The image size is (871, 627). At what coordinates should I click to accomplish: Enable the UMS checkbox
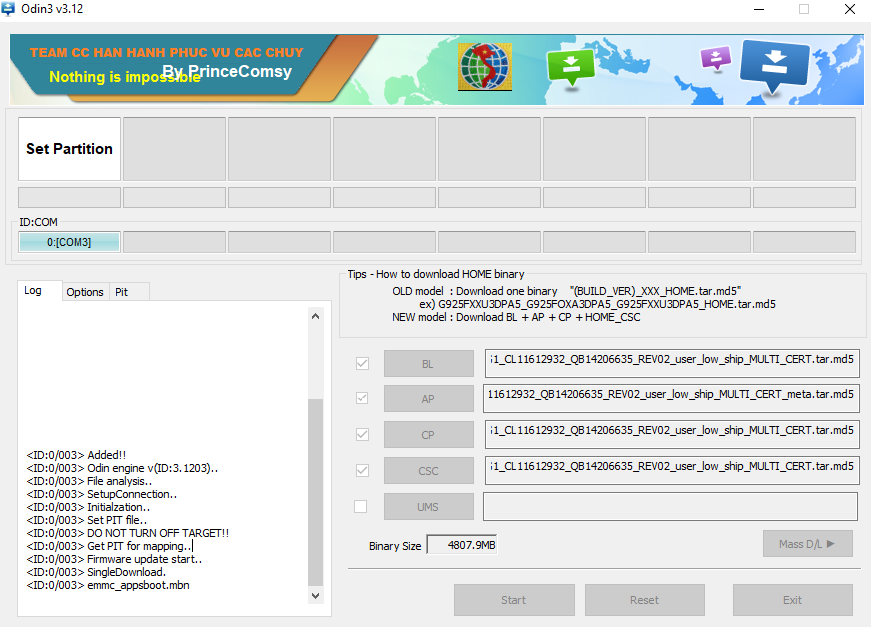click(361, 506)
